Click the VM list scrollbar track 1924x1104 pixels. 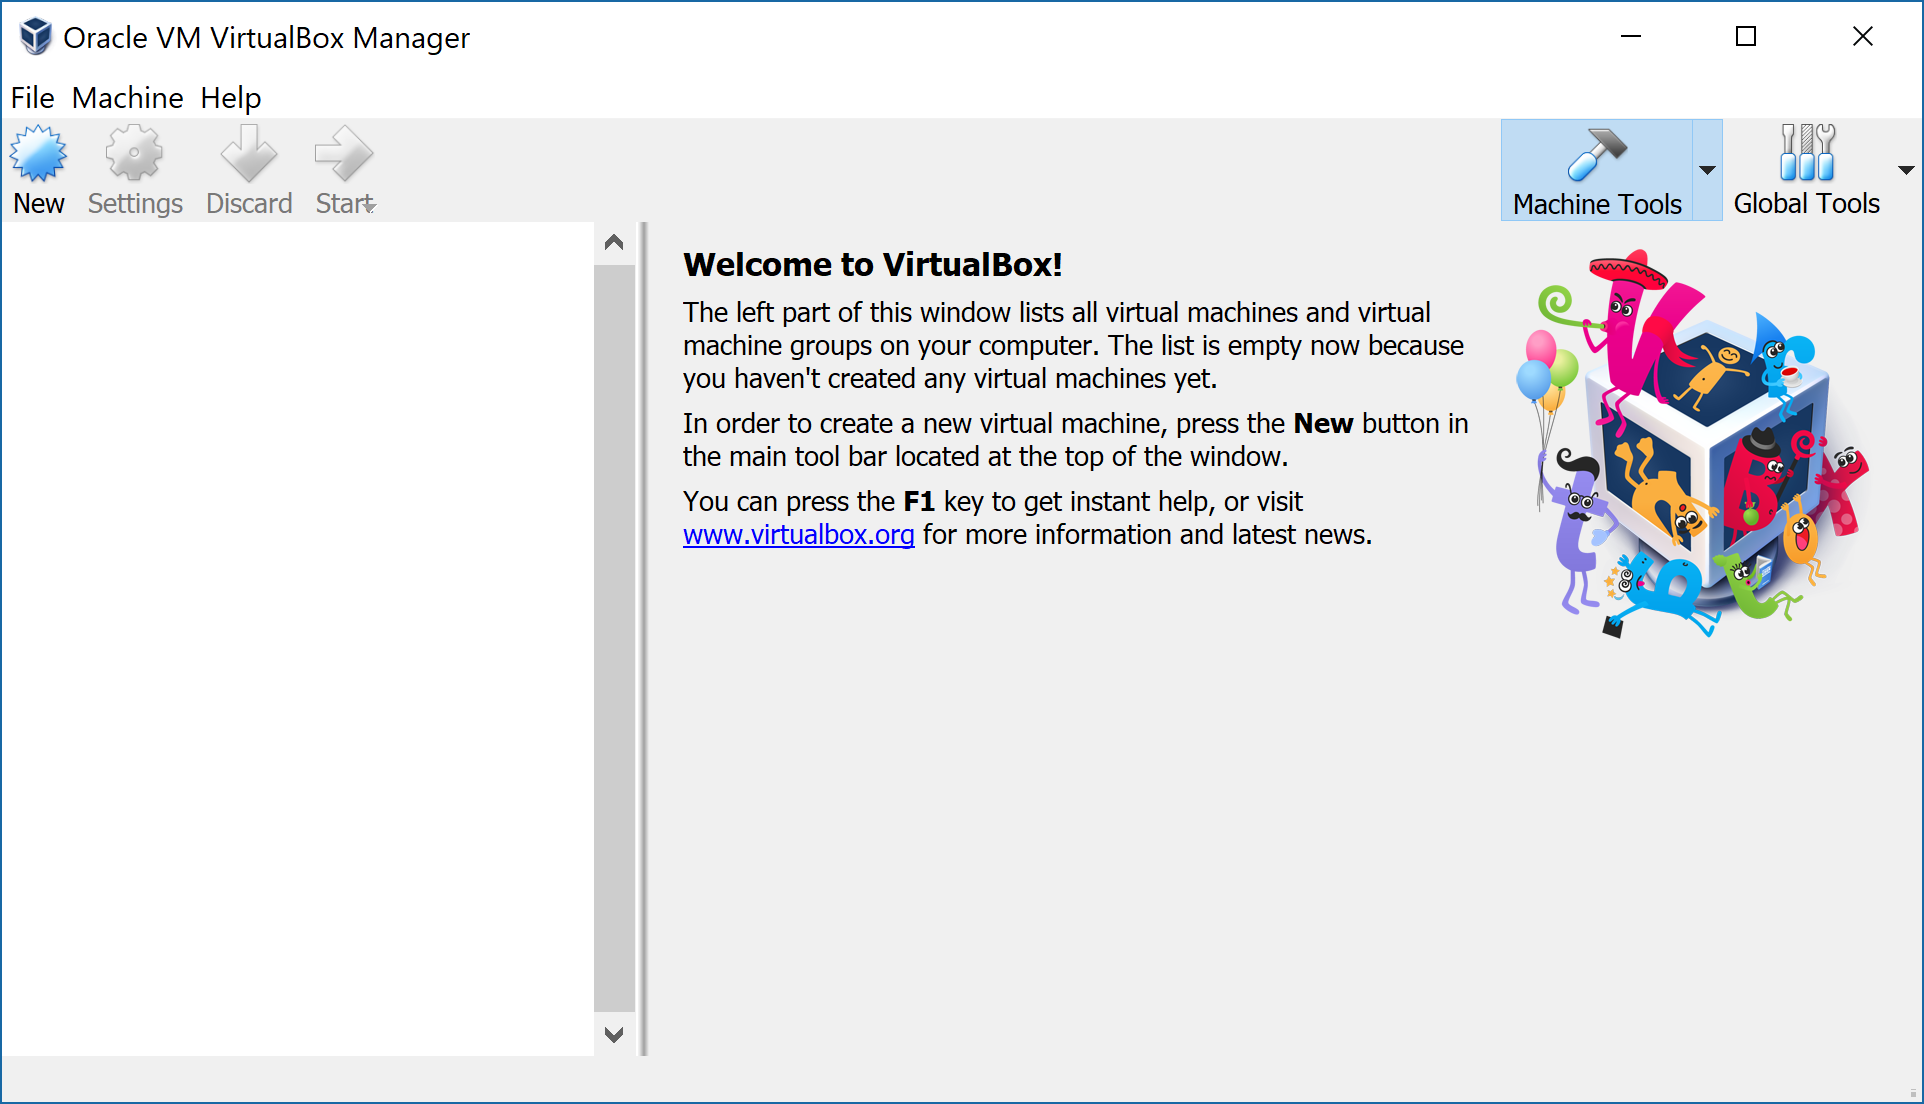(x=614, y=638)
